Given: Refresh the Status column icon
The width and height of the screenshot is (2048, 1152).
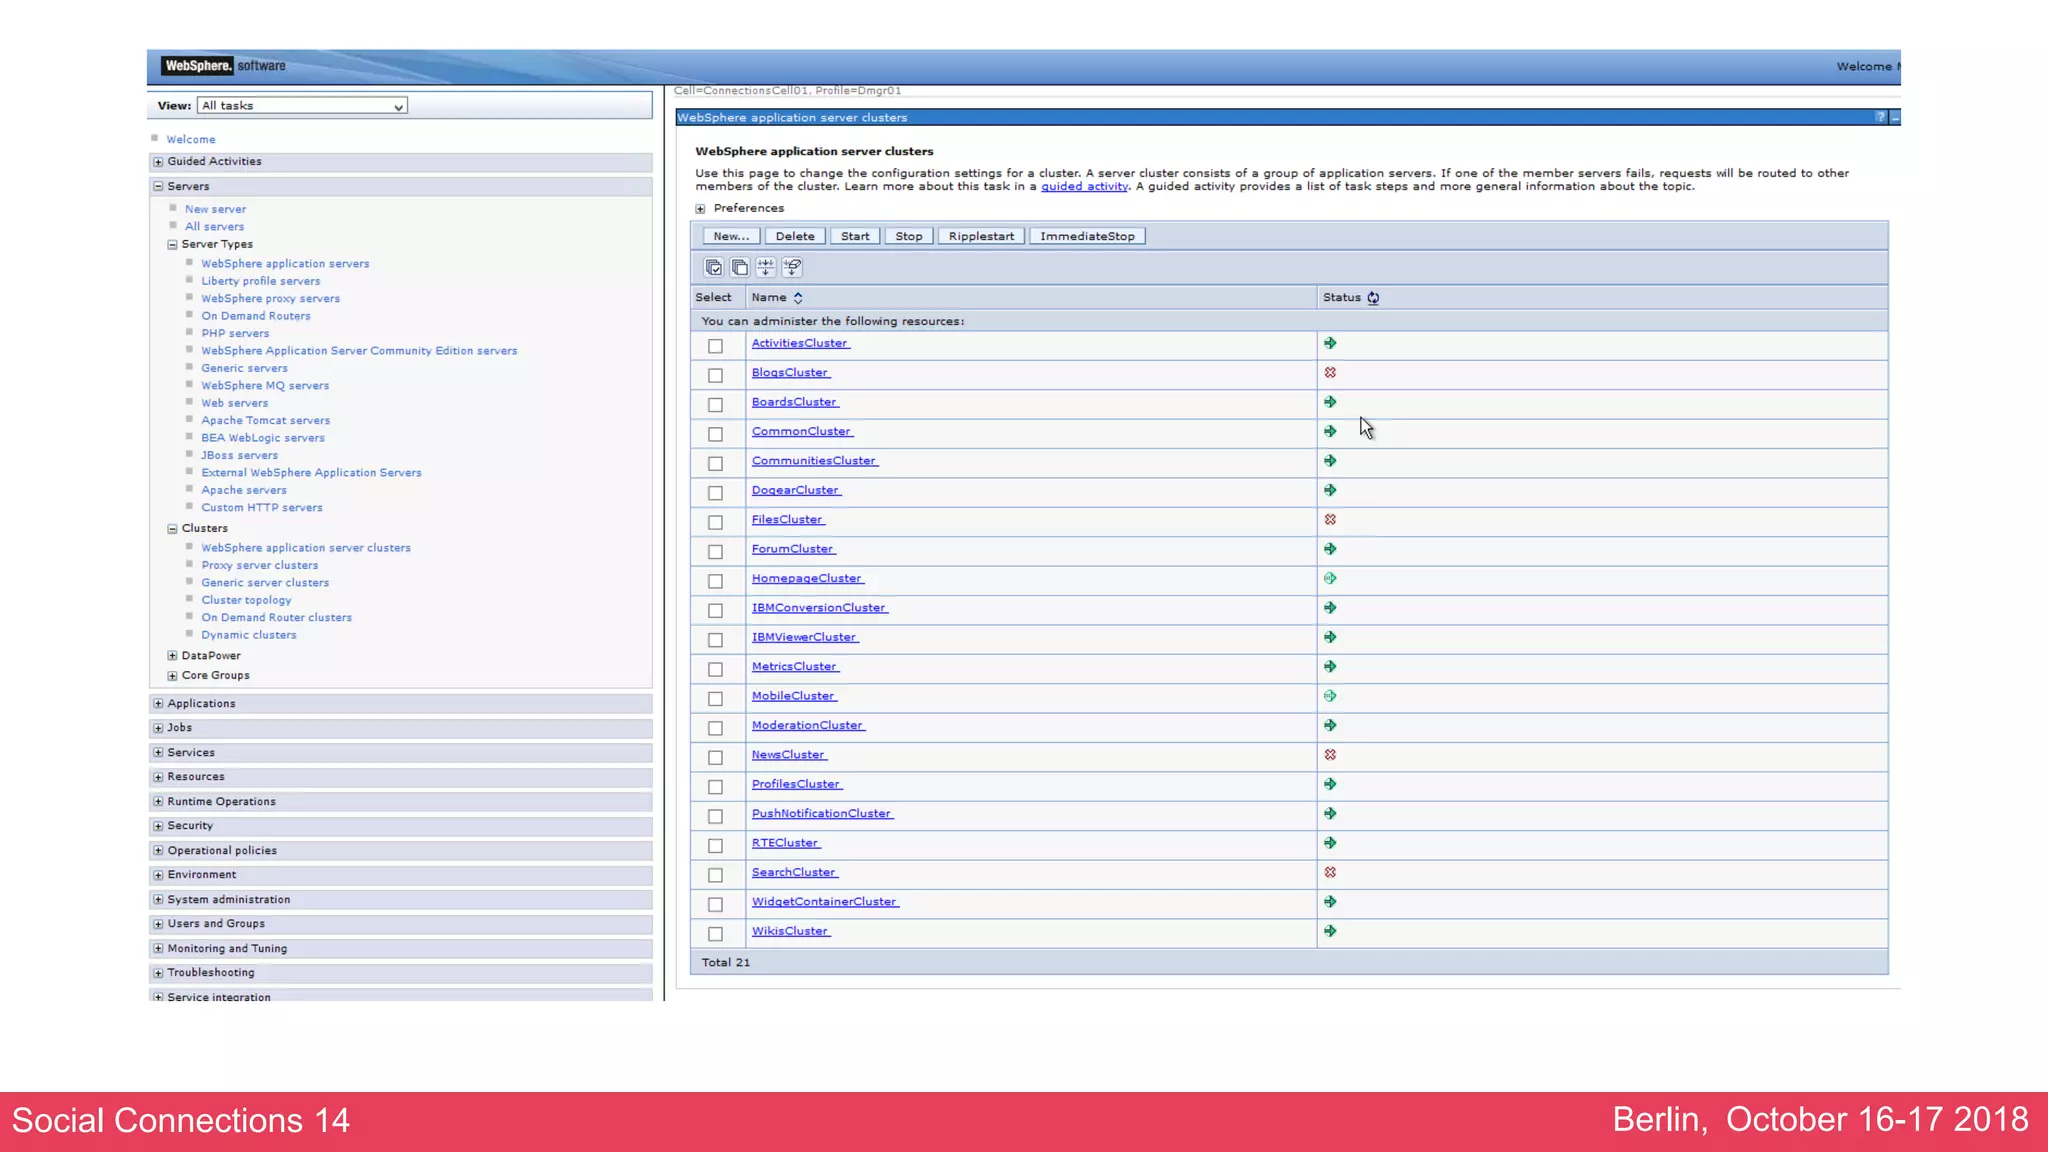Looking at the screenshot, I should pyautogui.click(x=1373, y=298).
